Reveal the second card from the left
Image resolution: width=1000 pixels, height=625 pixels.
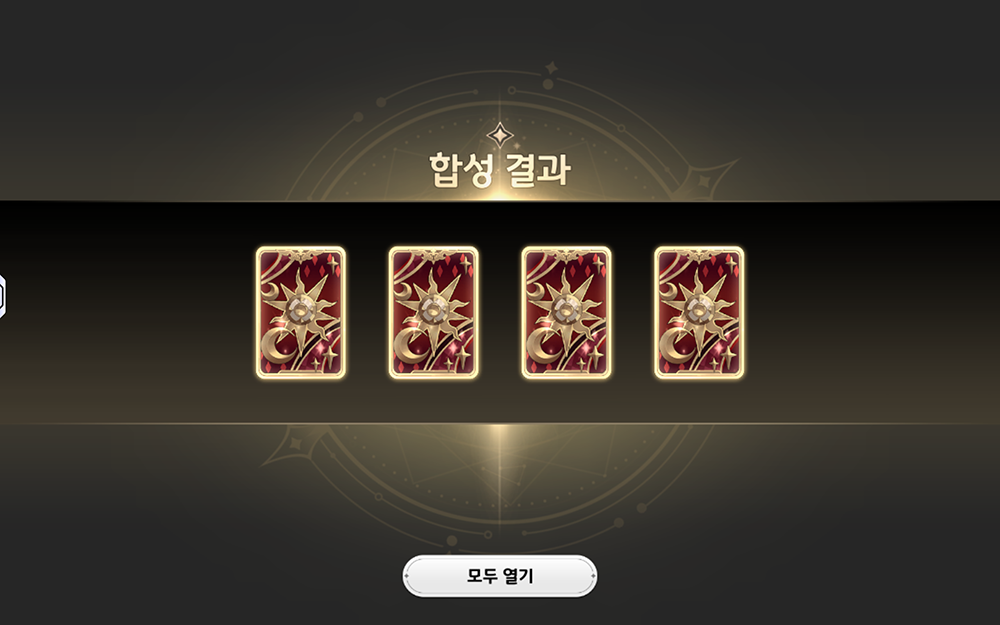click(x=434, y=312)
